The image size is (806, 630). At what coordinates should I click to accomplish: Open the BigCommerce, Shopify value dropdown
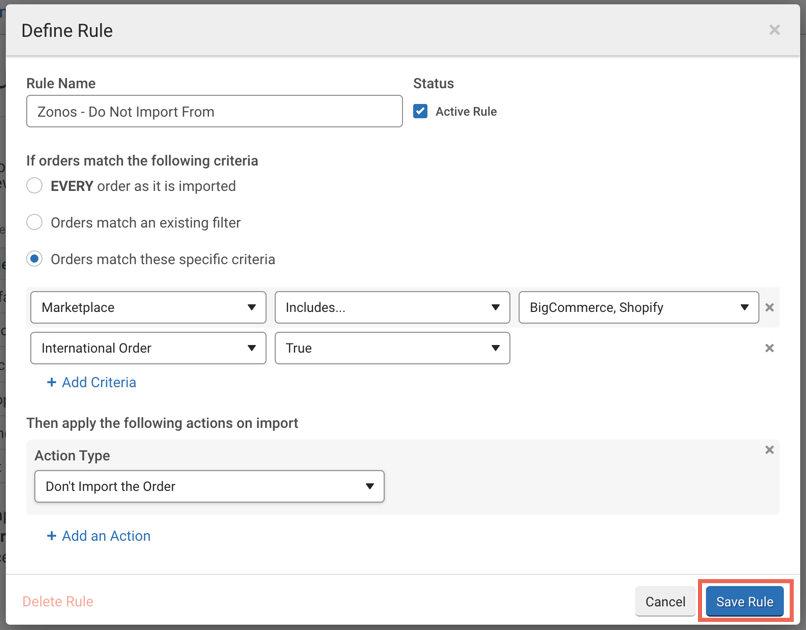638,307
